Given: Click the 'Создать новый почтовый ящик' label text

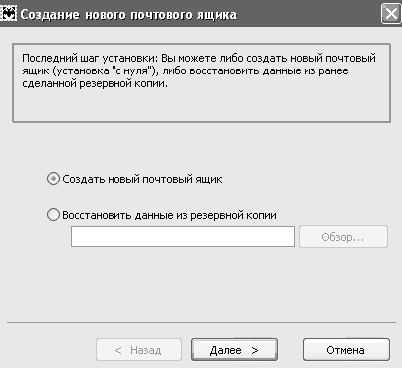Looking at the screenshot, I should [x=142, y=179].
